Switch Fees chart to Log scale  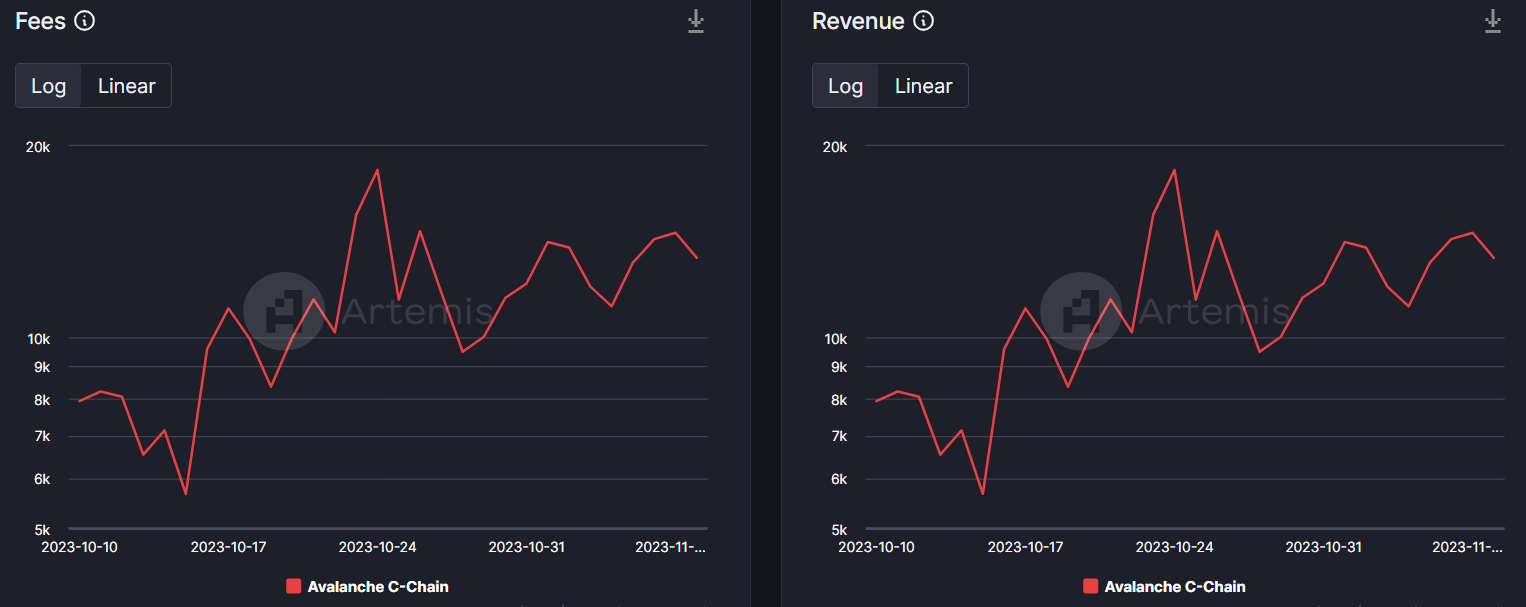click(x=48, y=86)
